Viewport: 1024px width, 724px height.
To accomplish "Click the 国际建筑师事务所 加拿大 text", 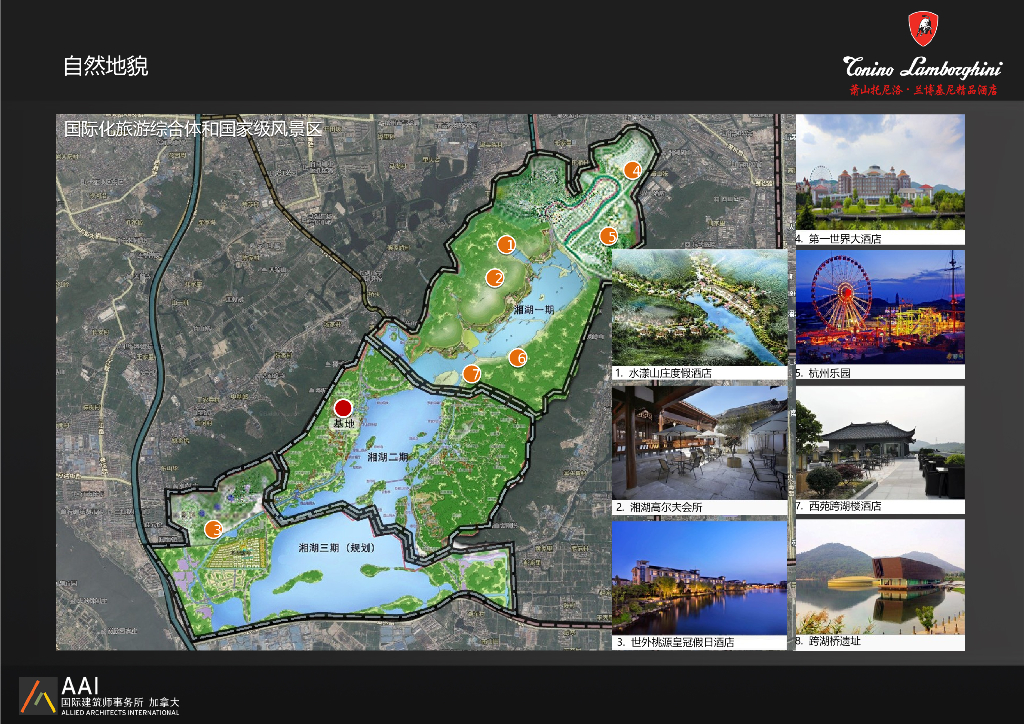I will click(120, 702).
